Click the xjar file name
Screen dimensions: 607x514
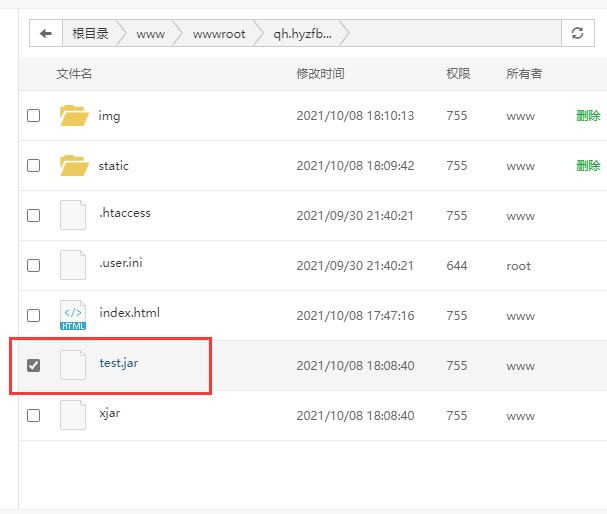tap(110, 413)
